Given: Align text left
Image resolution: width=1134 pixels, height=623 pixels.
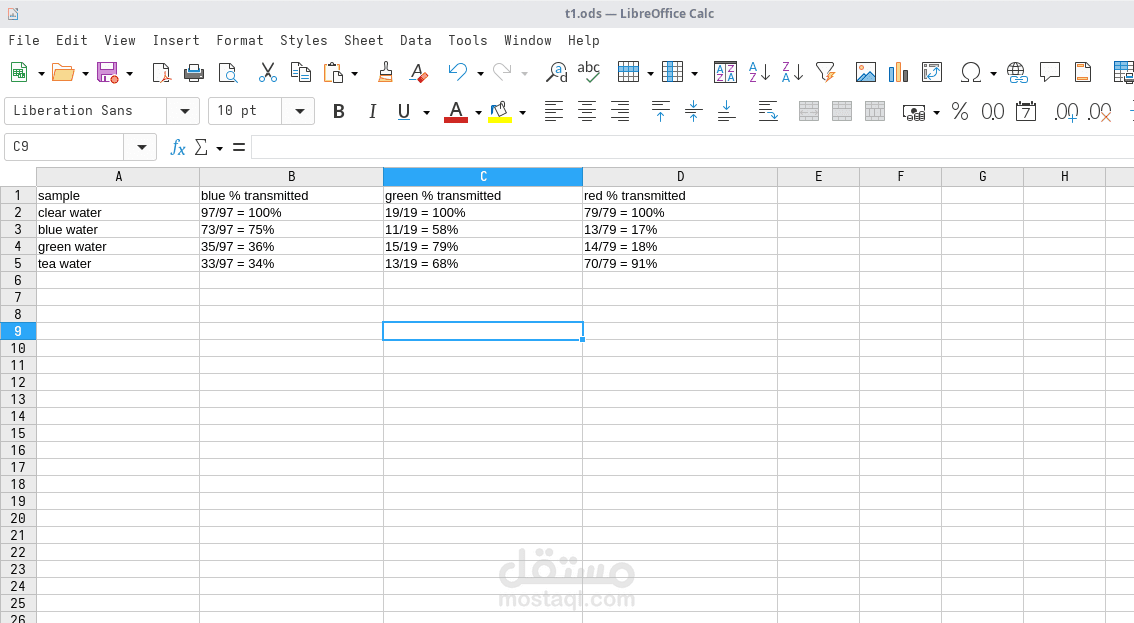Looking at the screenshot, I should pyautogui.click(x=554, y=111).
